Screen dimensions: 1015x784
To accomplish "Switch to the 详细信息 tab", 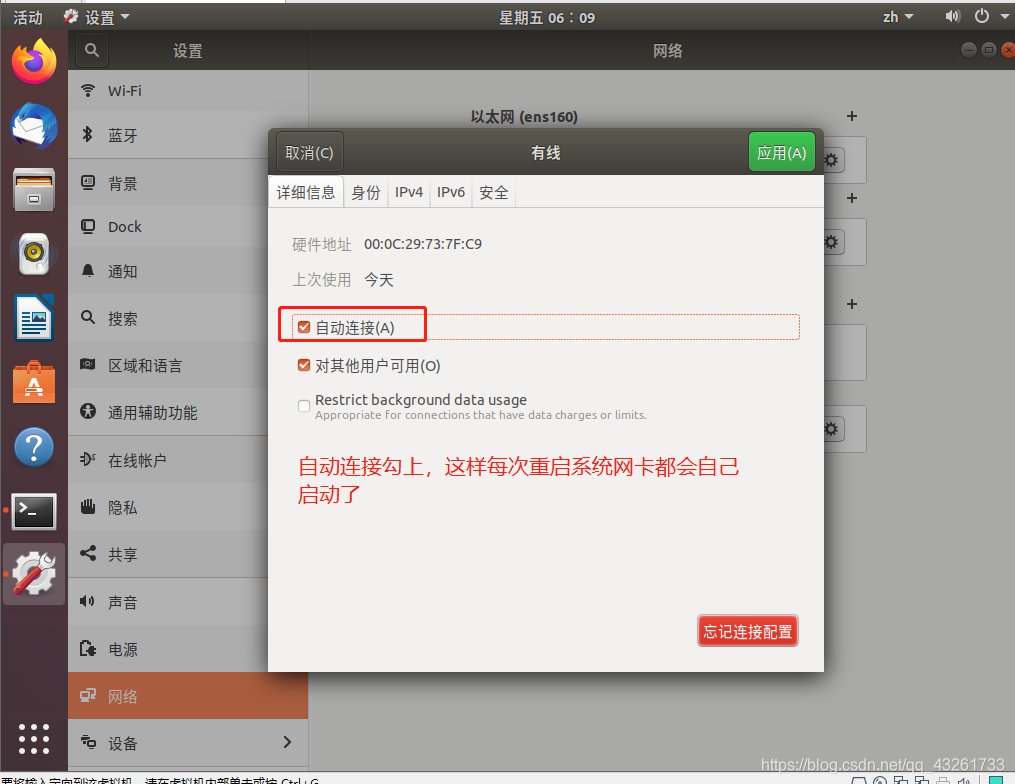I will coord(306,192).
